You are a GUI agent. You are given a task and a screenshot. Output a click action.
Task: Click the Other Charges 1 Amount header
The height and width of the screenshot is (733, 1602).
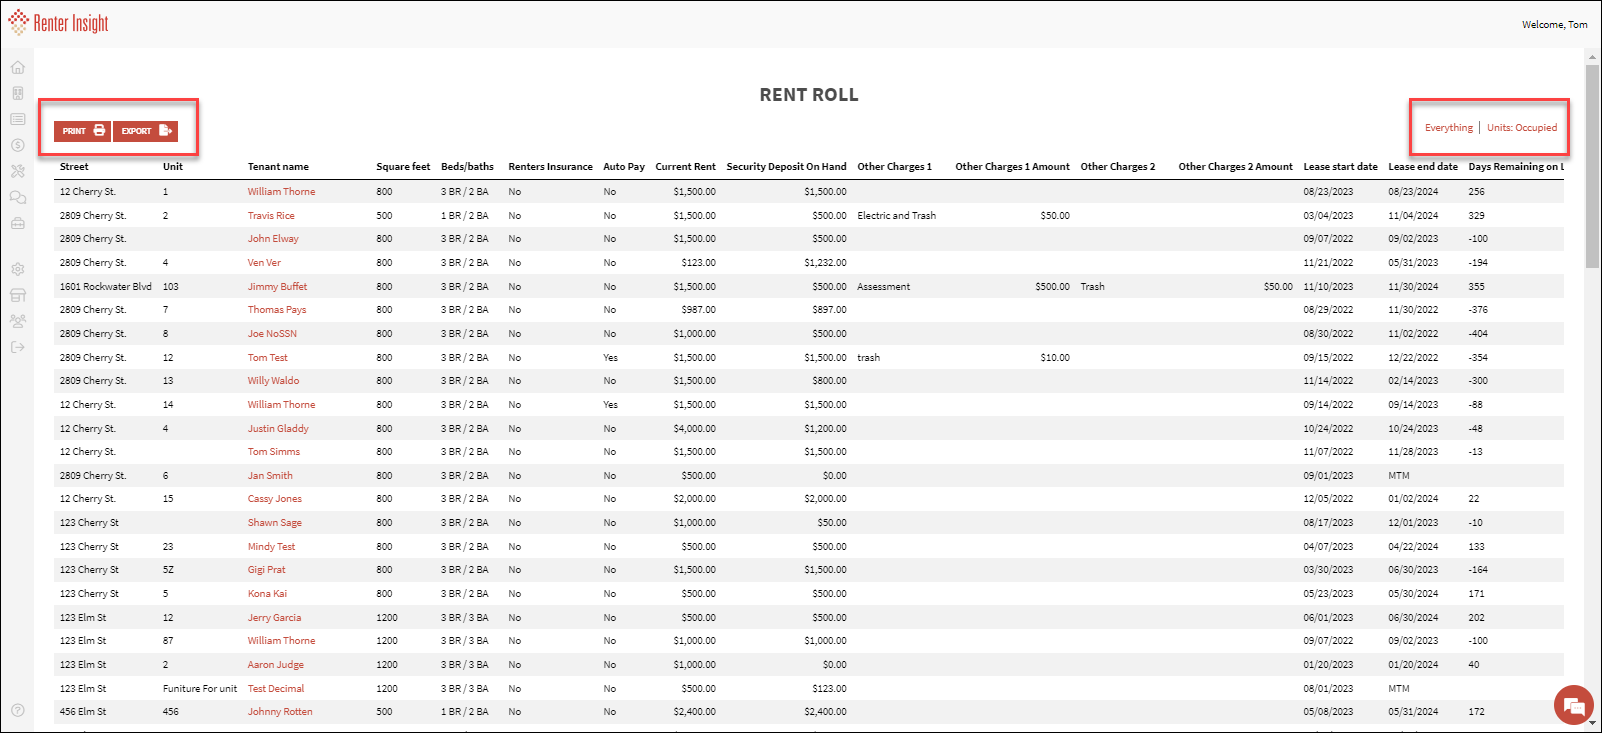[x=1012, y=166]
